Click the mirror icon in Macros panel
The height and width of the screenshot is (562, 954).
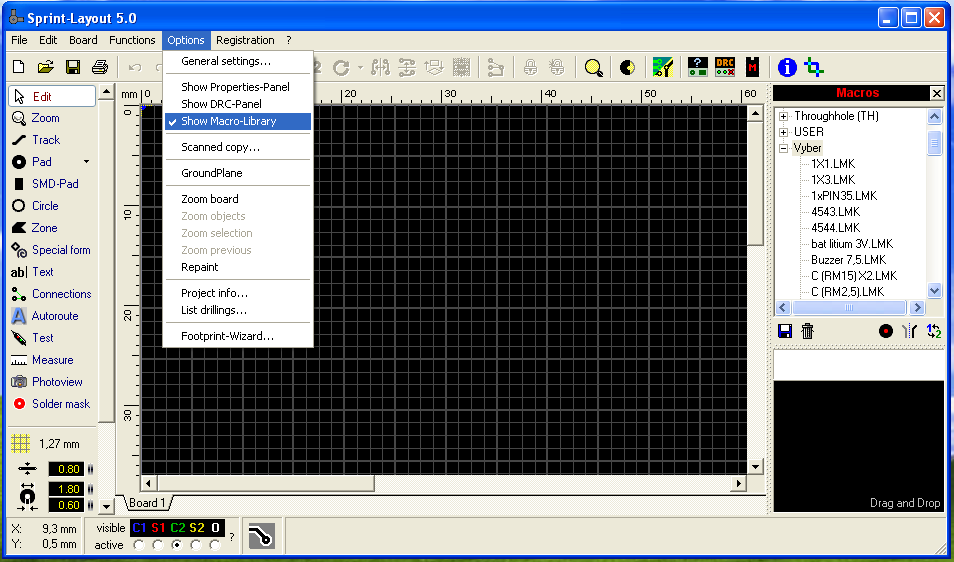[x=910, y=331]
